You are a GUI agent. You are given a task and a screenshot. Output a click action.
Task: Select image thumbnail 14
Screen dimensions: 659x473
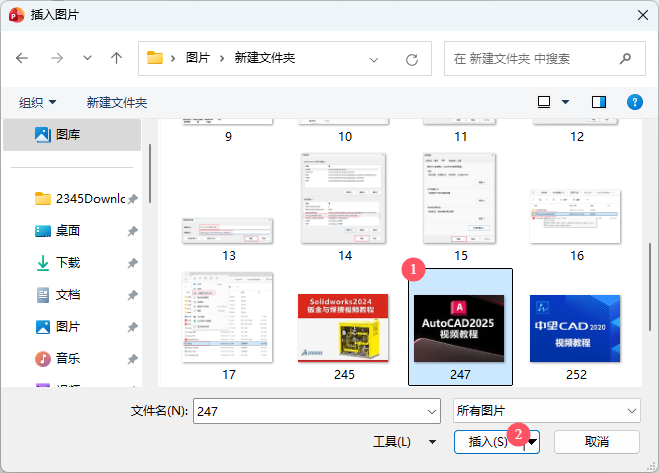coord(343,198)
